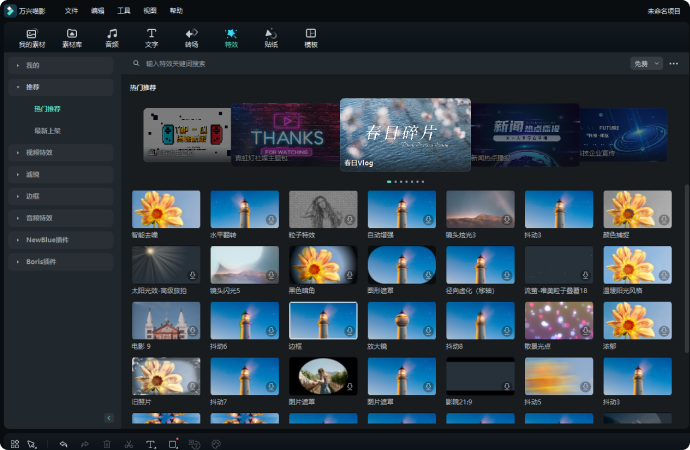Expand the 视频特效 category

coord(61,152)
